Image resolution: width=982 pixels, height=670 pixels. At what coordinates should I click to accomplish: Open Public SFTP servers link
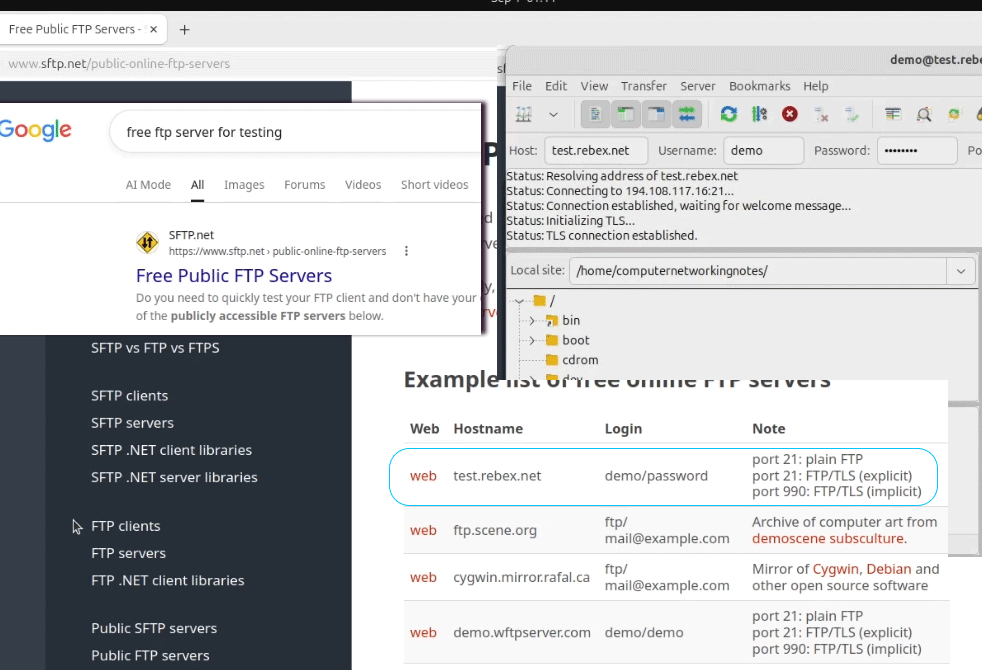154,629
